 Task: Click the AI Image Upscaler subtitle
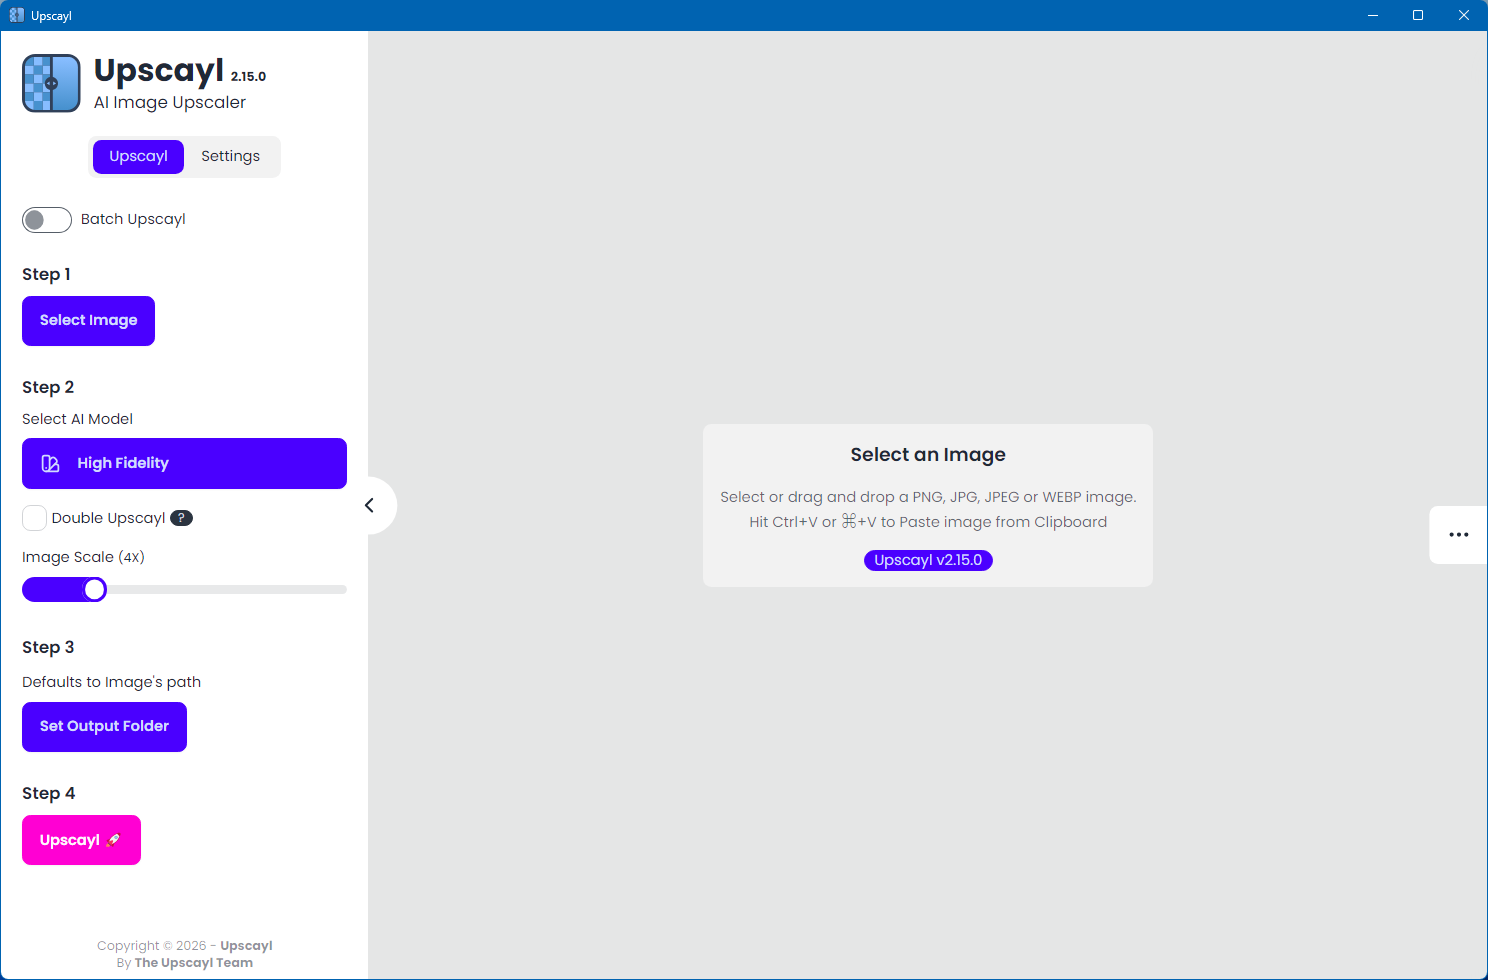click(x=170, y=102)
